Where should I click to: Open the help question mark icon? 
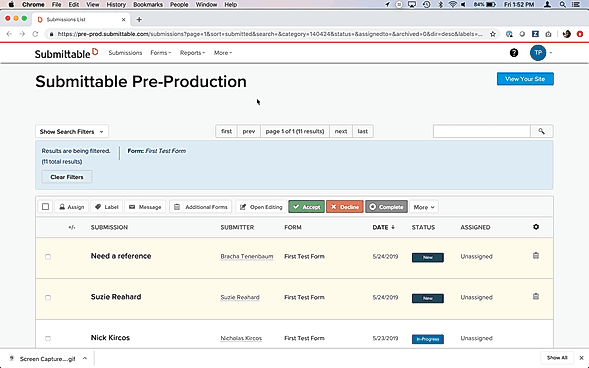514,53
